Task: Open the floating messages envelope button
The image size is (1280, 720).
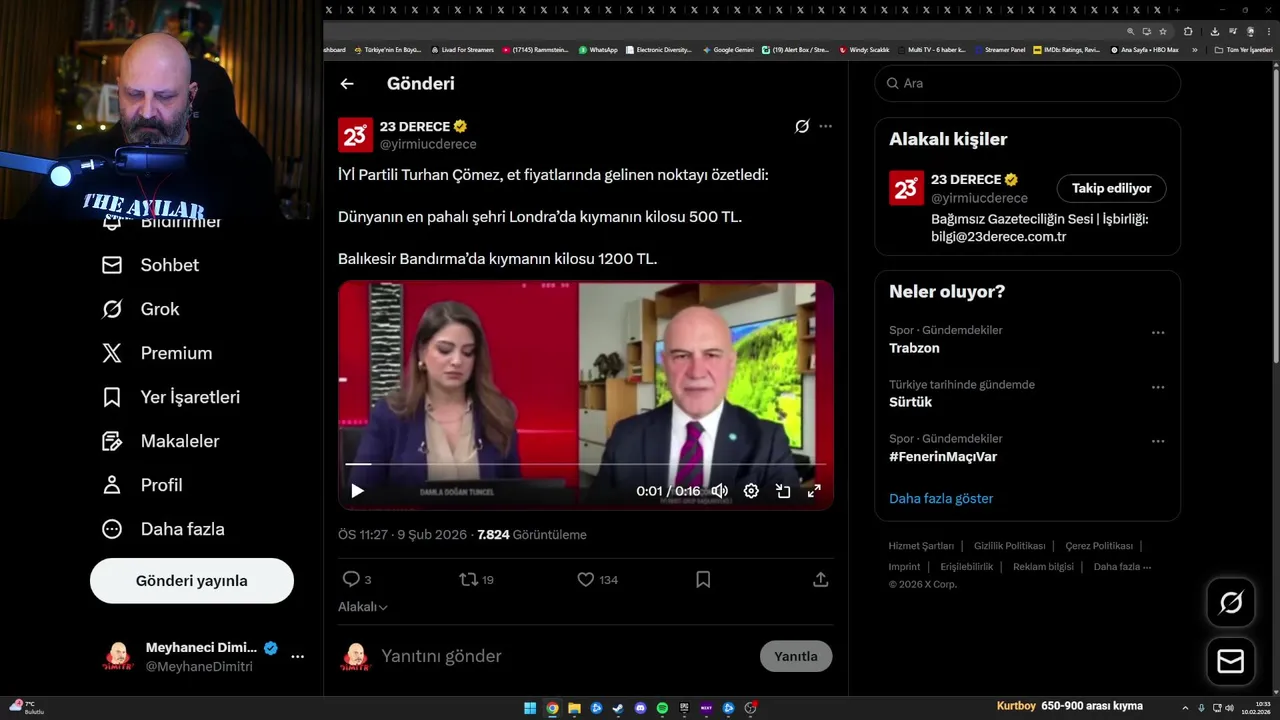Action: (1231, 661)
